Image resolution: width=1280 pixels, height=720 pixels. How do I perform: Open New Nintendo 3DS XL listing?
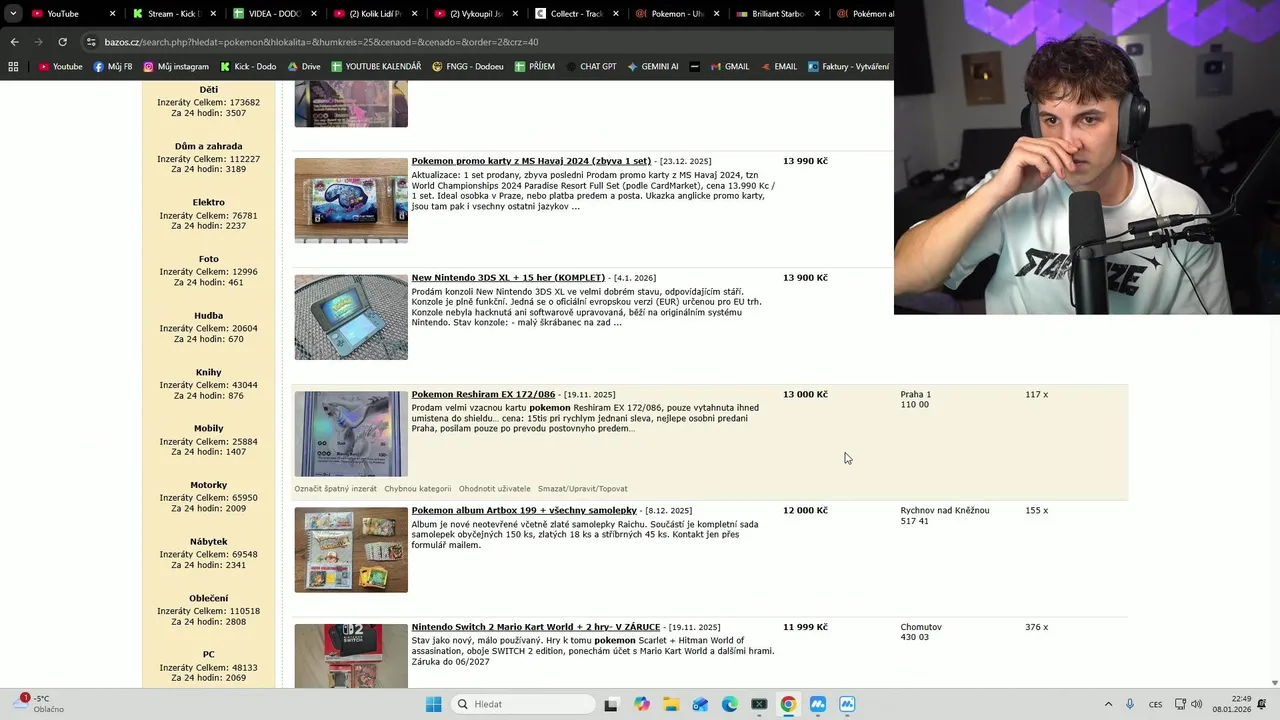[x=508, y=278]
